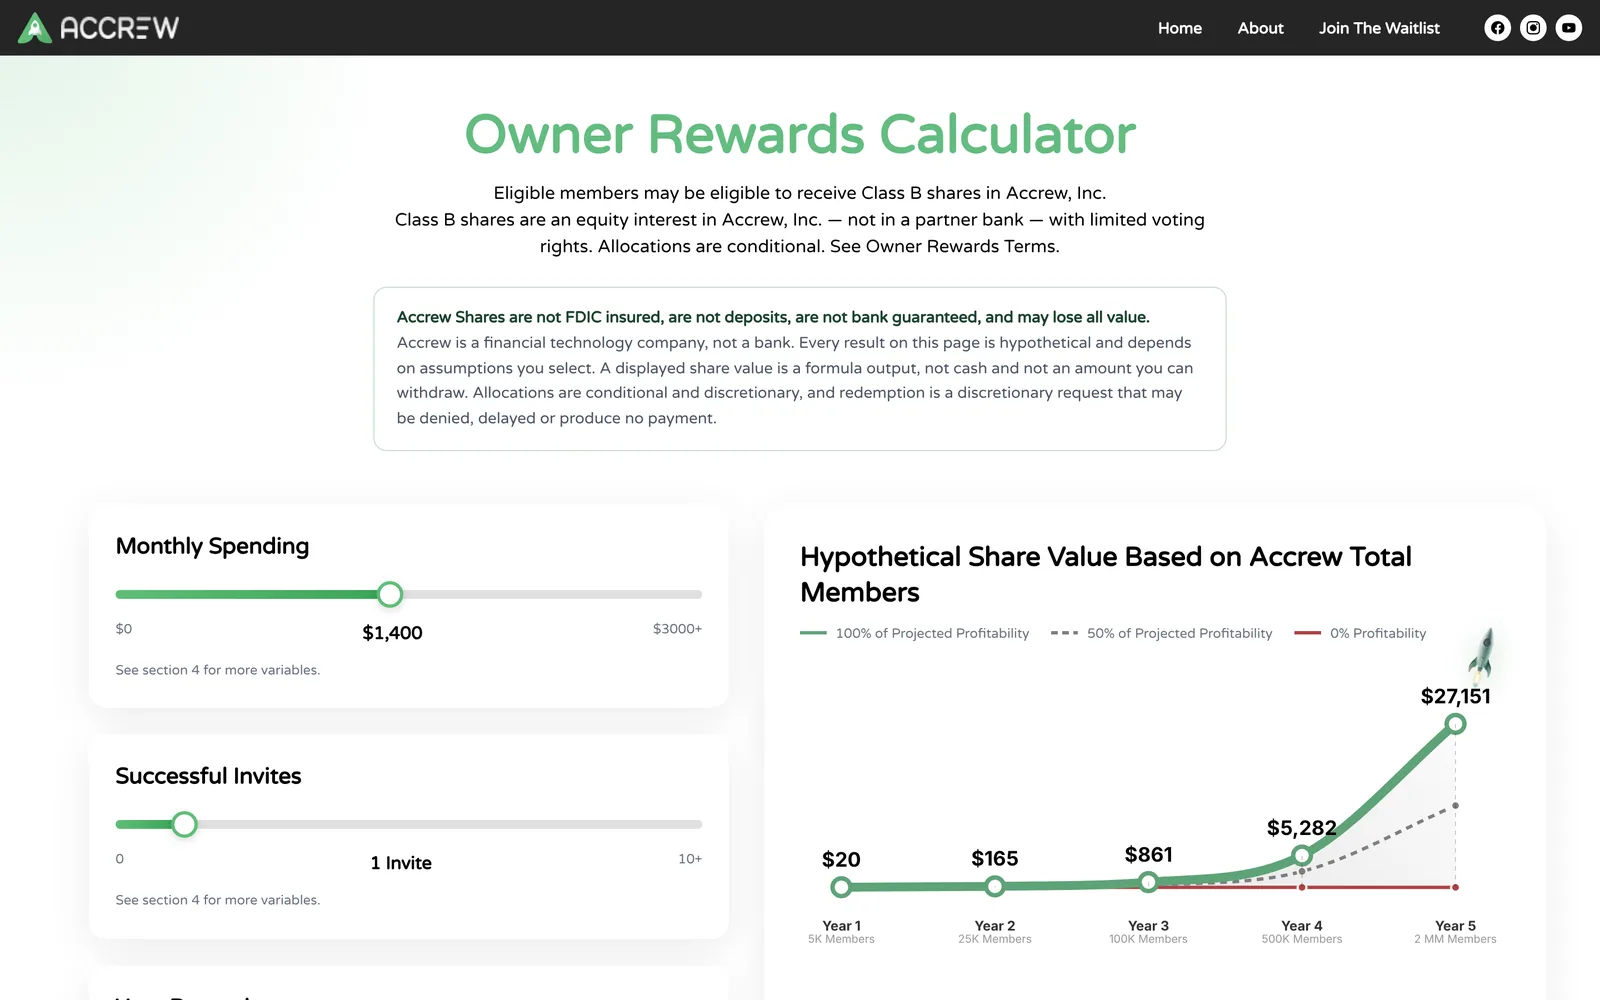The height and width of the screenshot is (1000, 1600).
Task: Open the About page link
Action: pyautogui.click(x=1260, y=28)
